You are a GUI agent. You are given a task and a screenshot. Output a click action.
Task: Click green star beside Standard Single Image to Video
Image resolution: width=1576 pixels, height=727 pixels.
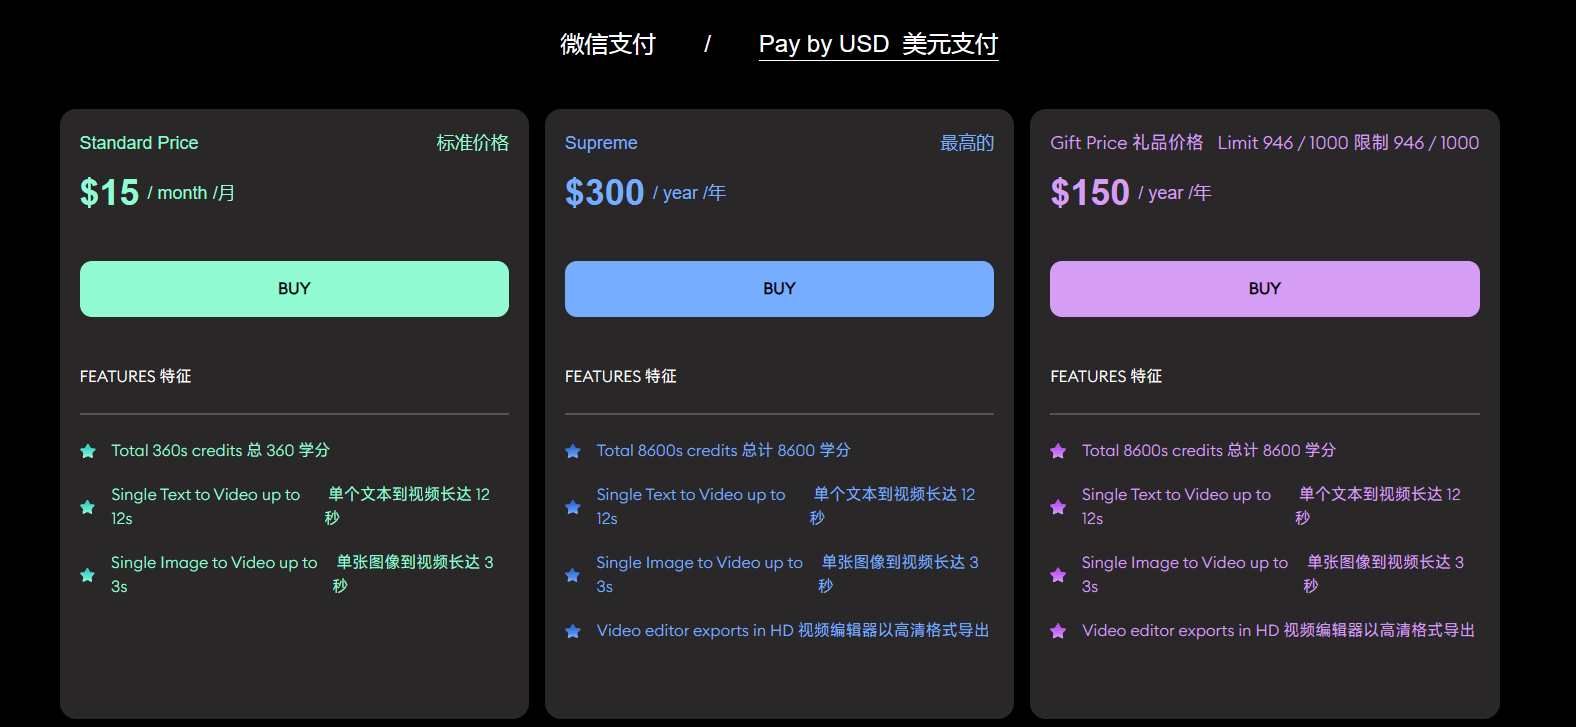[x=88, y=575]
